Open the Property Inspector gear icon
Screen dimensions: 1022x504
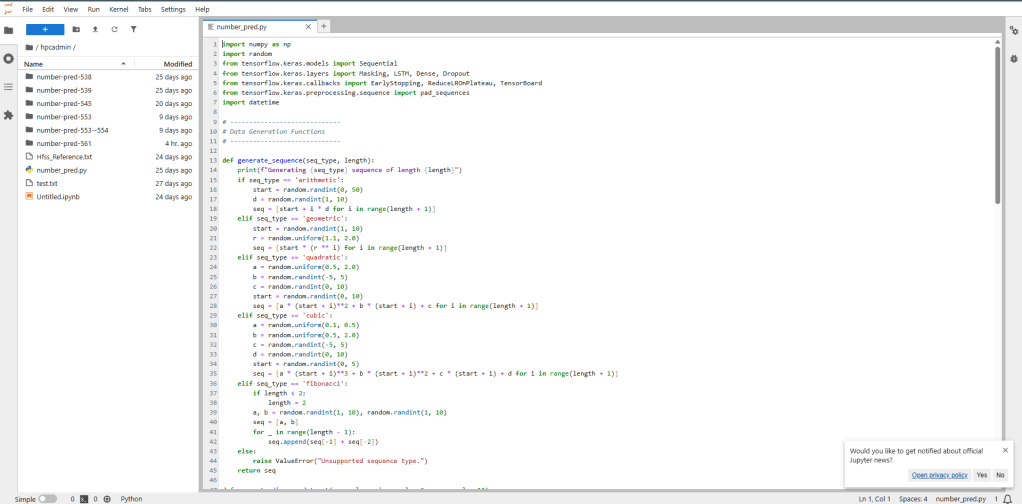(1013, 30)
